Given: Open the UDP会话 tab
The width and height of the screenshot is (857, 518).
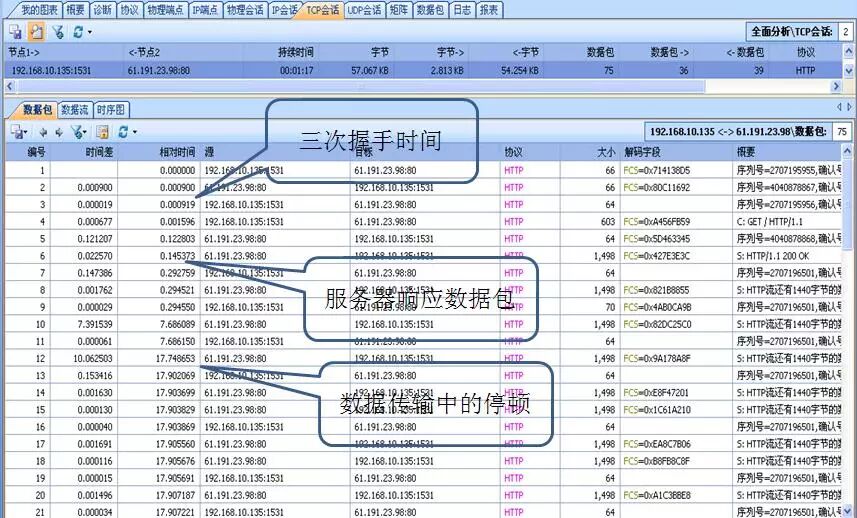Looking at the screenshot, I should (364, 10).
